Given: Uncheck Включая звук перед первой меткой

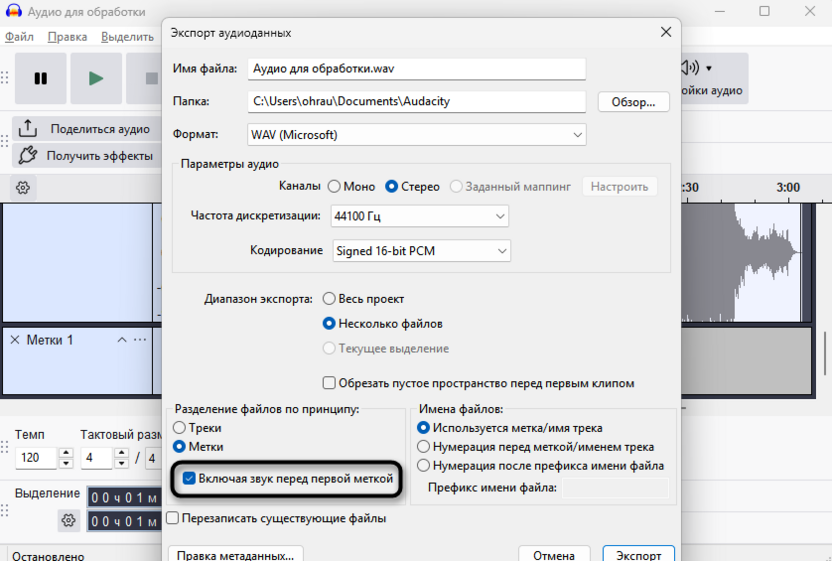Looking at the screenshot, I should pyautogui.click(x=189, y=478).
